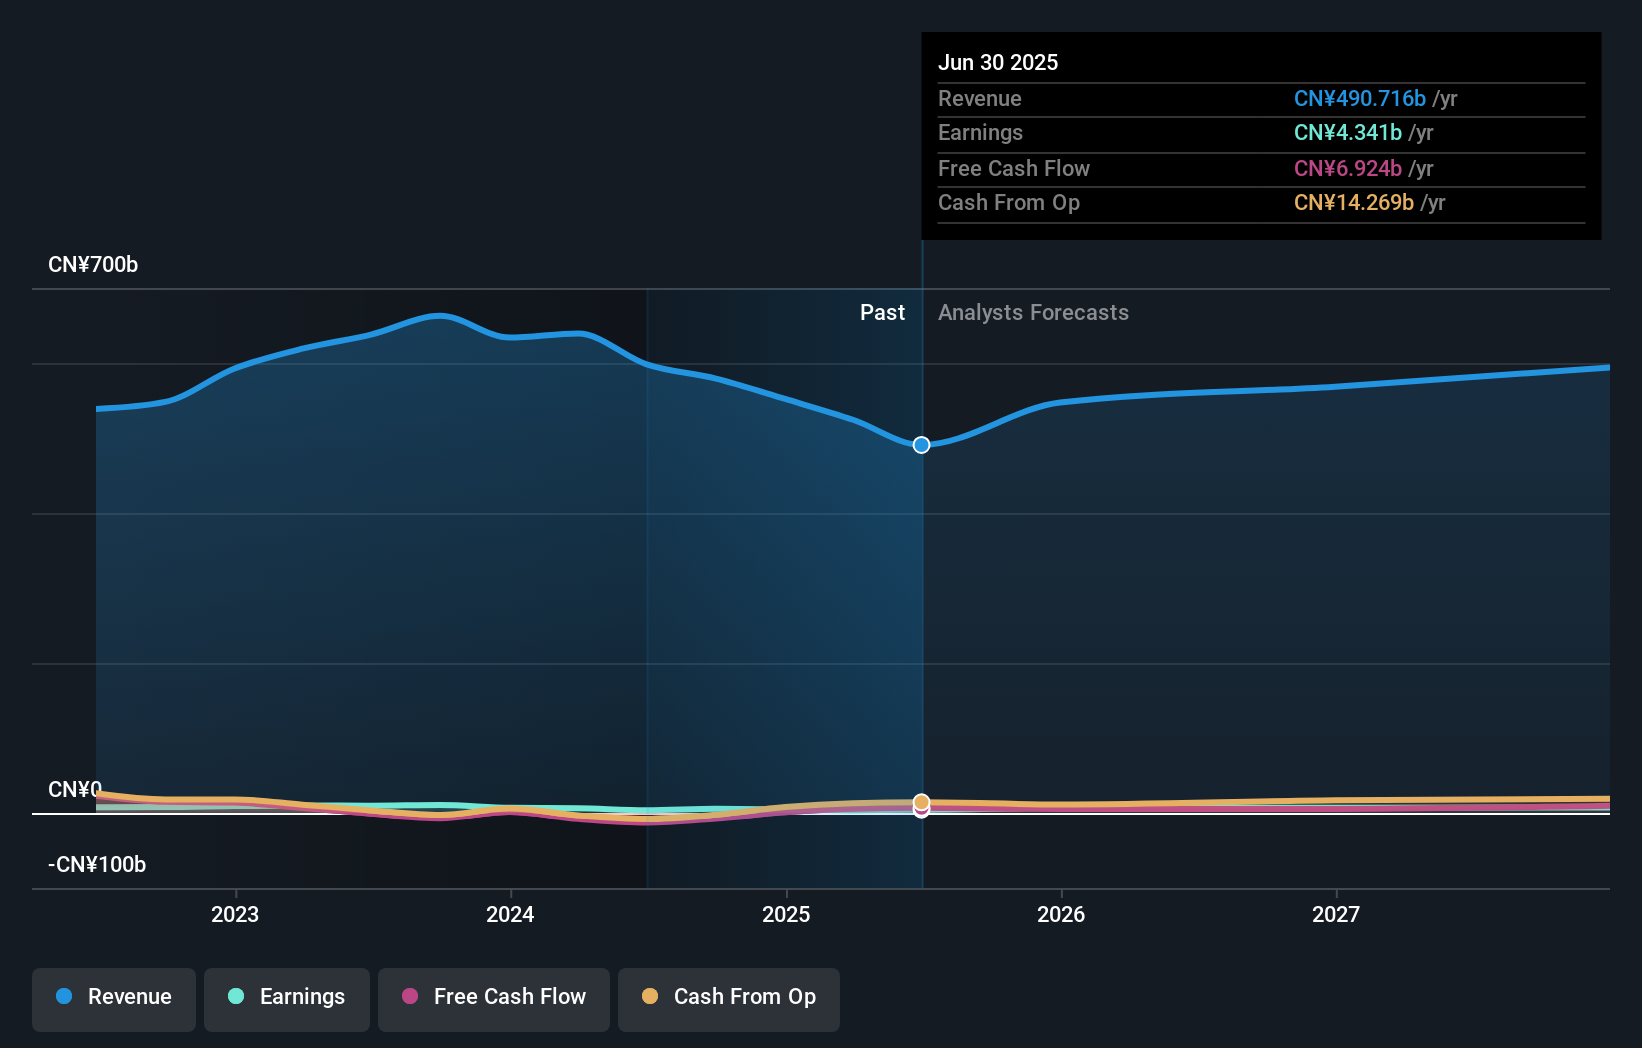The image size is (1642, 1048).
Task: Select the Cash From Op marker near the divider
Action: (921, 802)
